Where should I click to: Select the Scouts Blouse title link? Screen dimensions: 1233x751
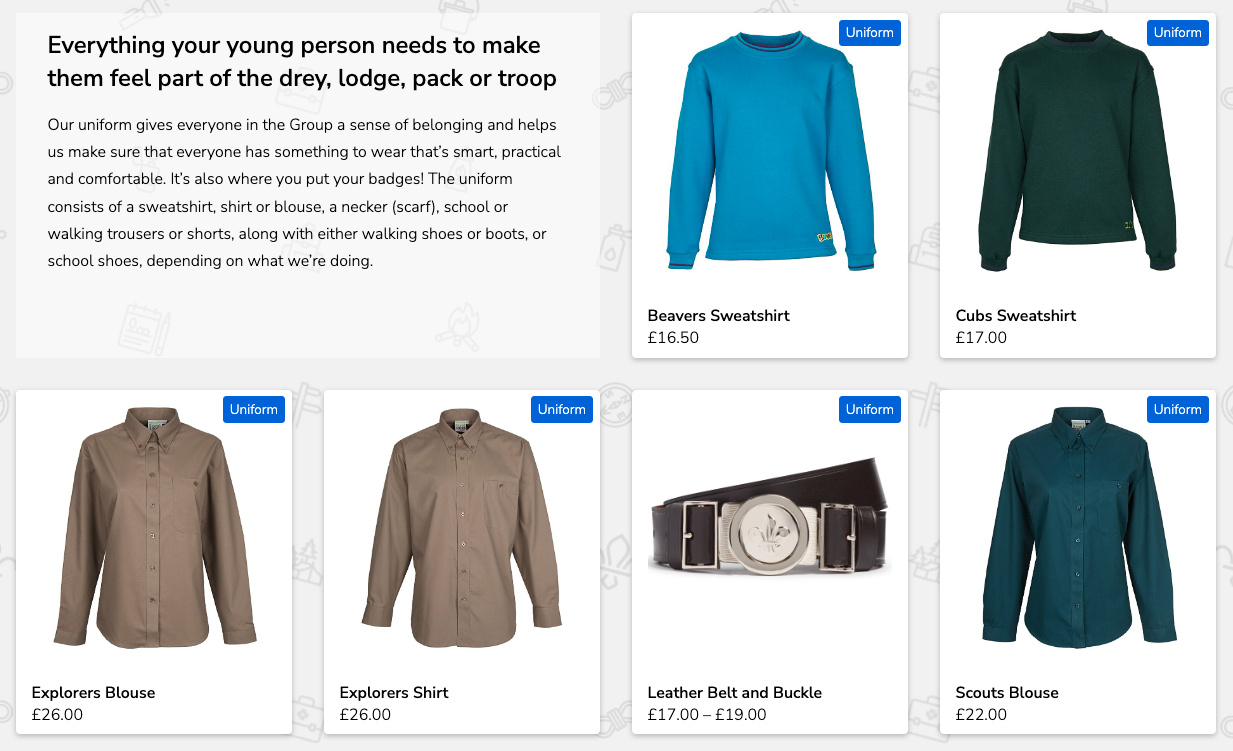click(x=1006, y=693)
